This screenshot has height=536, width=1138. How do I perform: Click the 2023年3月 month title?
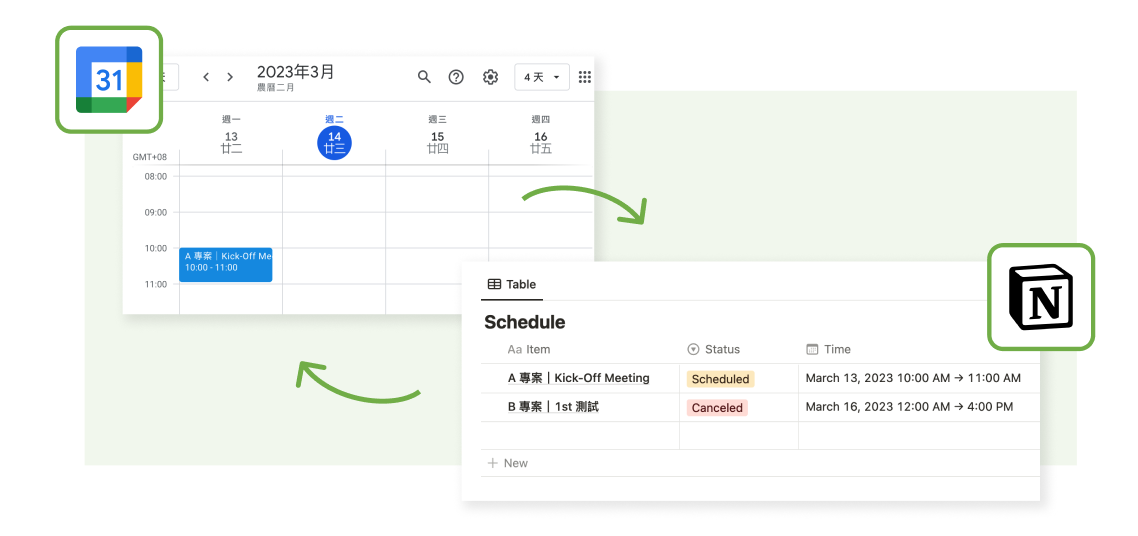(x=295, y=72)
